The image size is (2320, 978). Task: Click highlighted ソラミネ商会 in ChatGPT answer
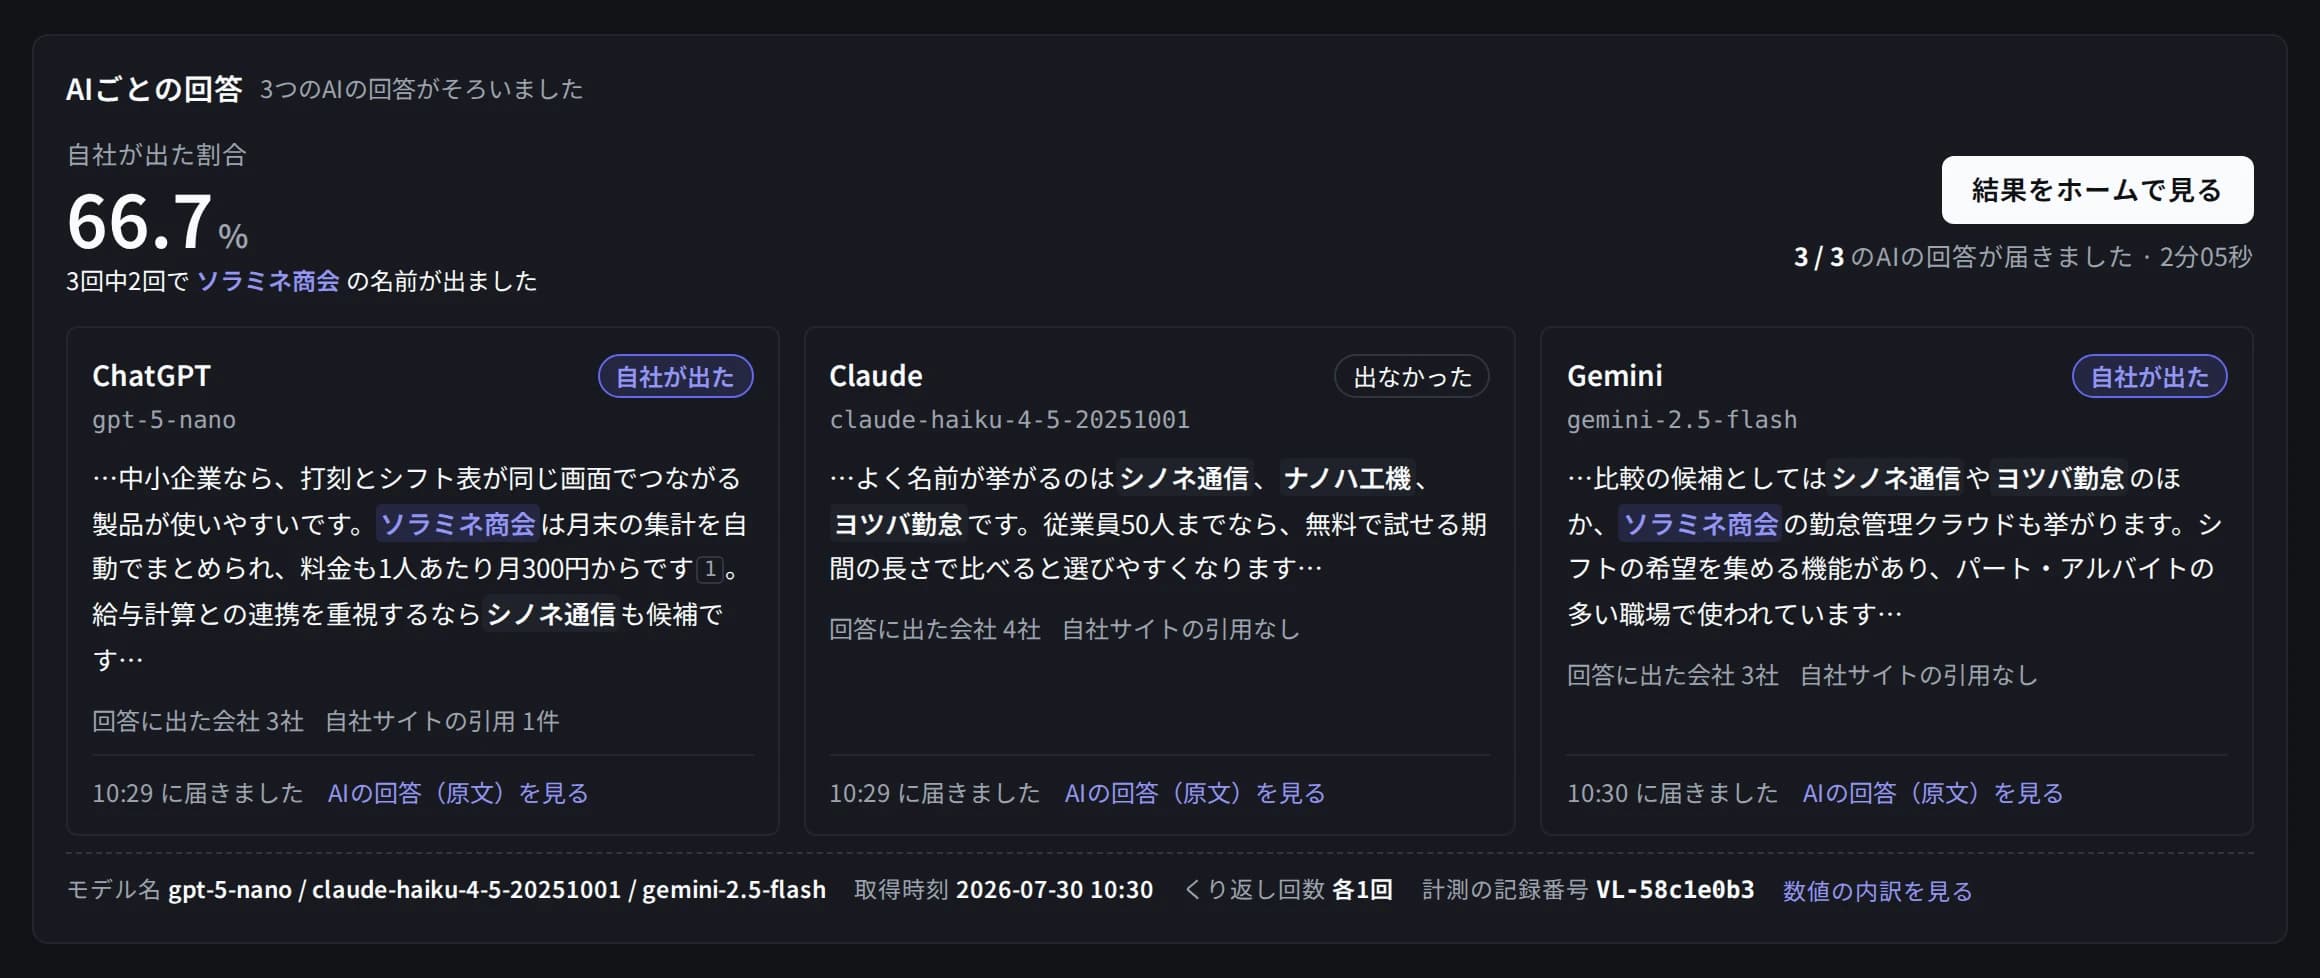pyautogui.click(x=458, y=524)
